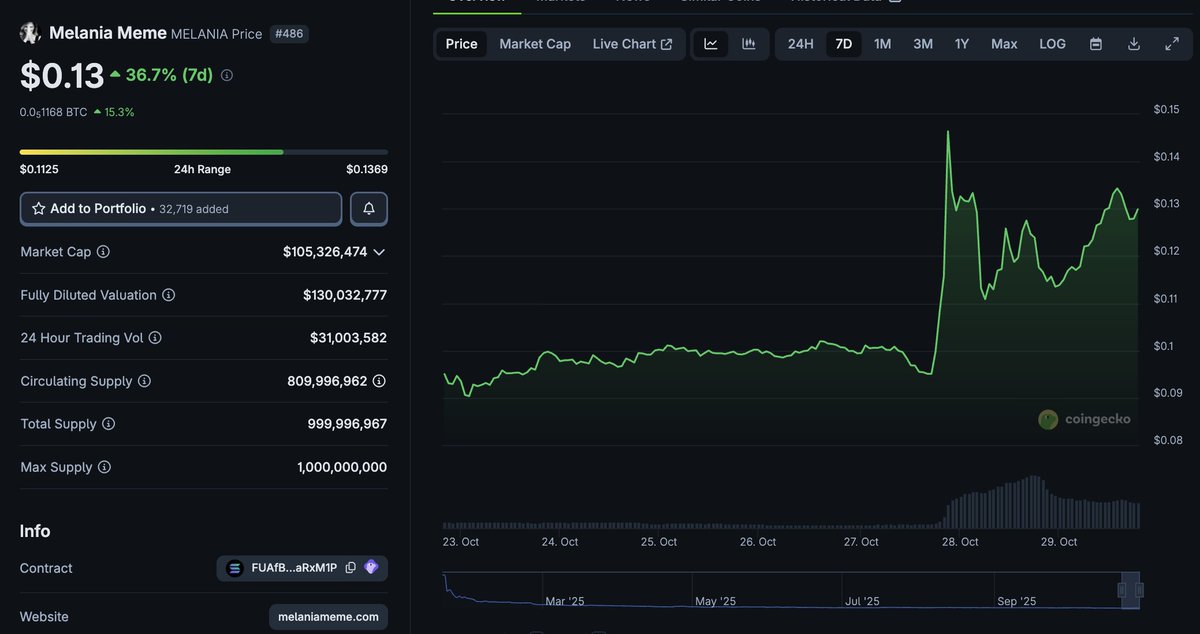1200x634 pixels.
Task: Click left handle of timeline range selector
Action: [x=1121, y=590]
